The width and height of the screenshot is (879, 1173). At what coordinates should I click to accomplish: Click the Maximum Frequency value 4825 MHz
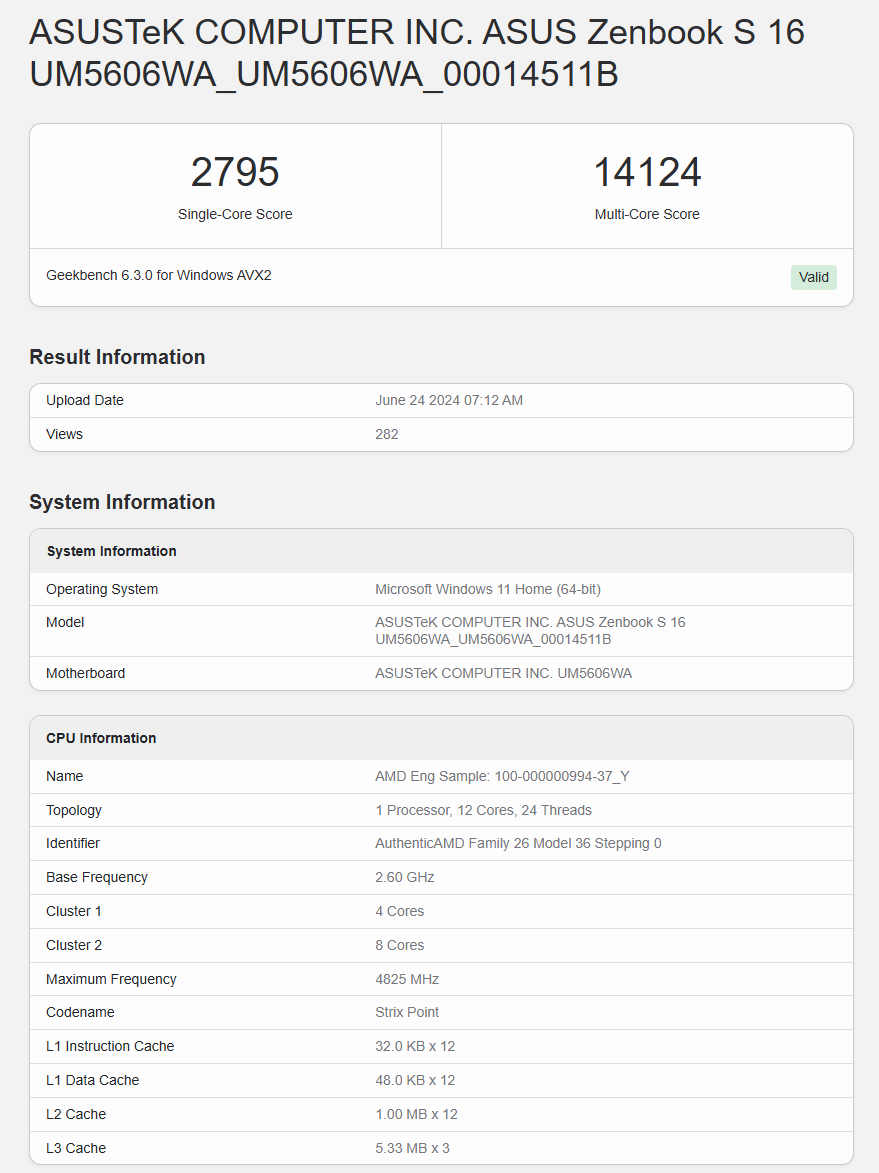pyautogui.click(x=407, y=979)
